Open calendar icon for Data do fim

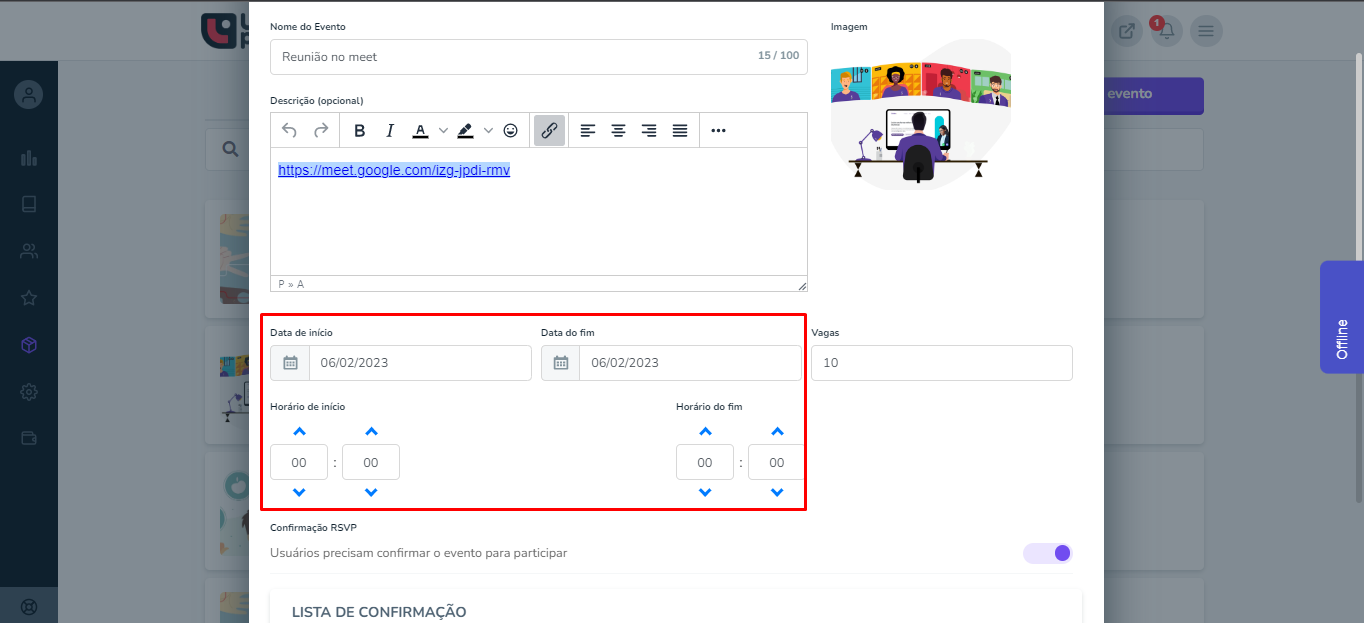tap(561, 363)
